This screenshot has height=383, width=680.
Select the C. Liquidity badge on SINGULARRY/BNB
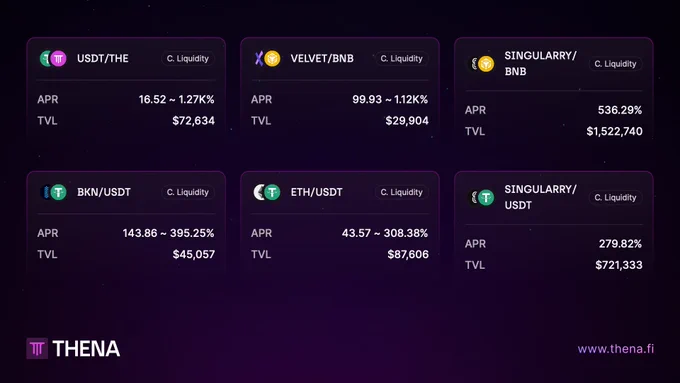point(615,64)
